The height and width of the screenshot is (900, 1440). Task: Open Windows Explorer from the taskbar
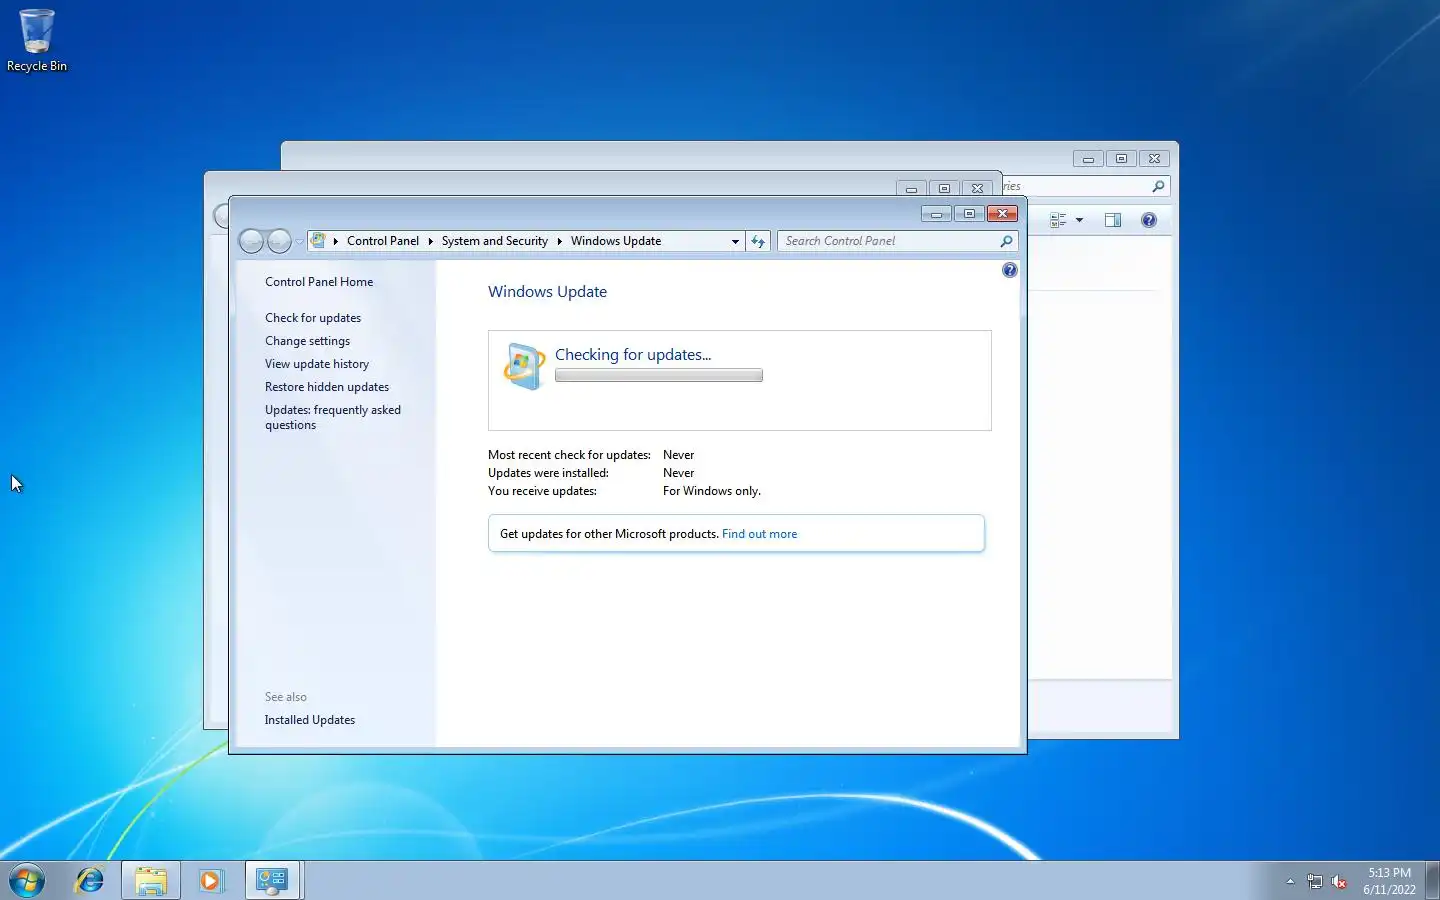point(151,880)
